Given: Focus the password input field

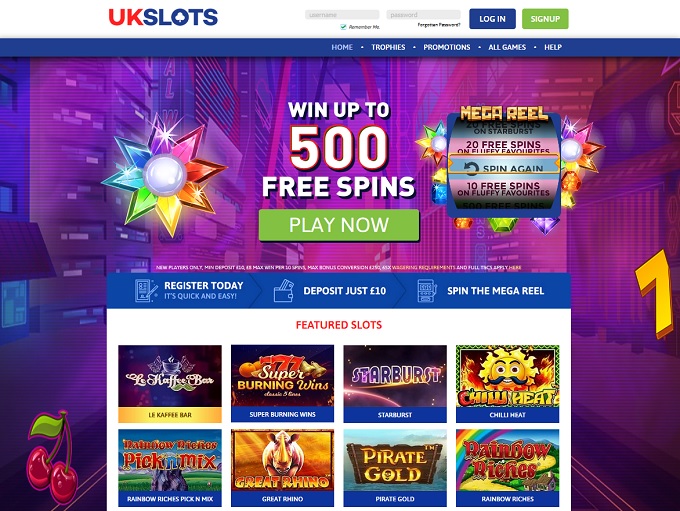Looking at the screenshot, I should (x=423, y=15).
